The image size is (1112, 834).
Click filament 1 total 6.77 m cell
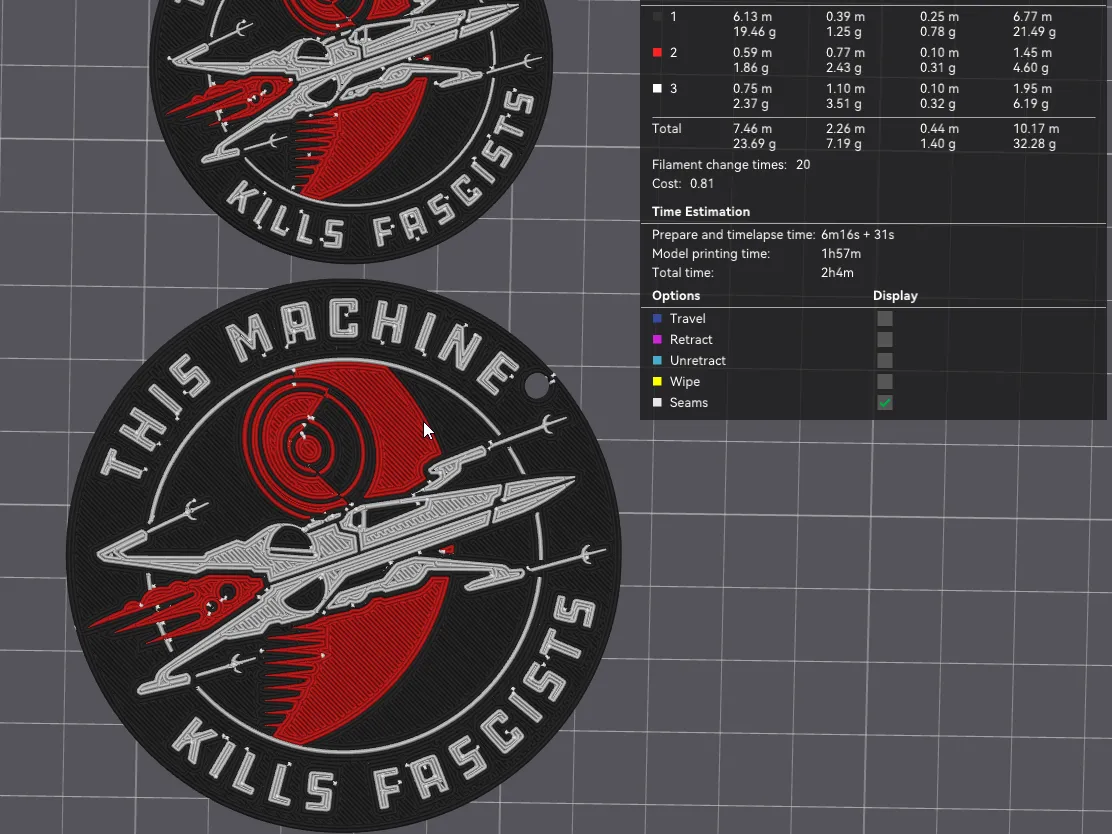pyautogui.click(x=1033, y=16)
